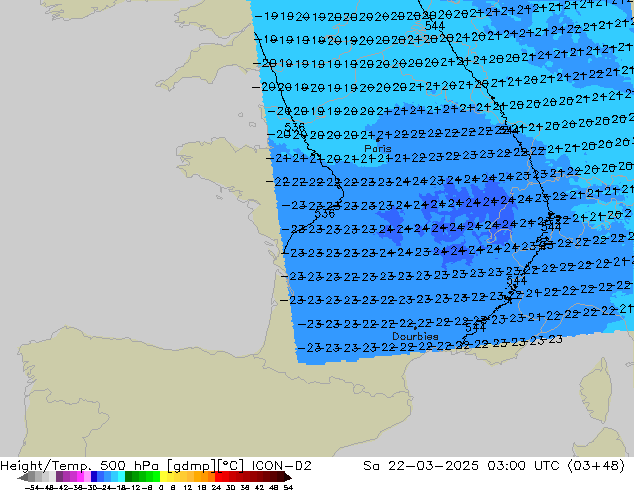
Task: Click the Paris city marker dot
Action: click(377, 140)
